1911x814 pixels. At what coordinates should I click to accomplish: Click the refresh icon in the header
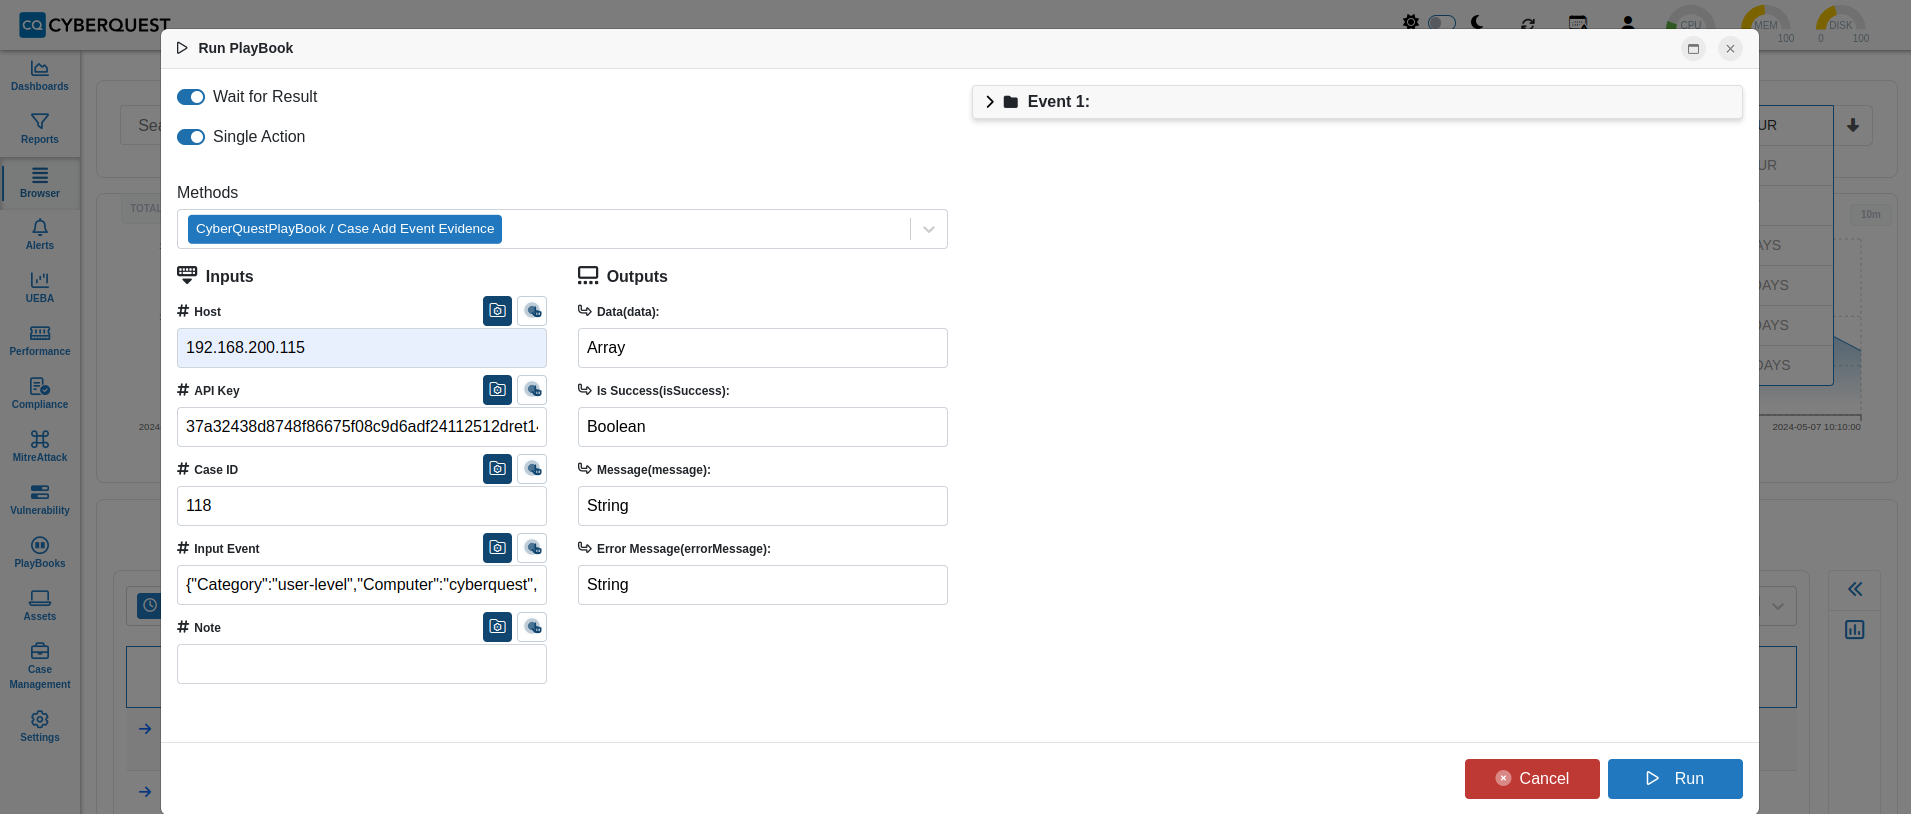coord(1528,23)
